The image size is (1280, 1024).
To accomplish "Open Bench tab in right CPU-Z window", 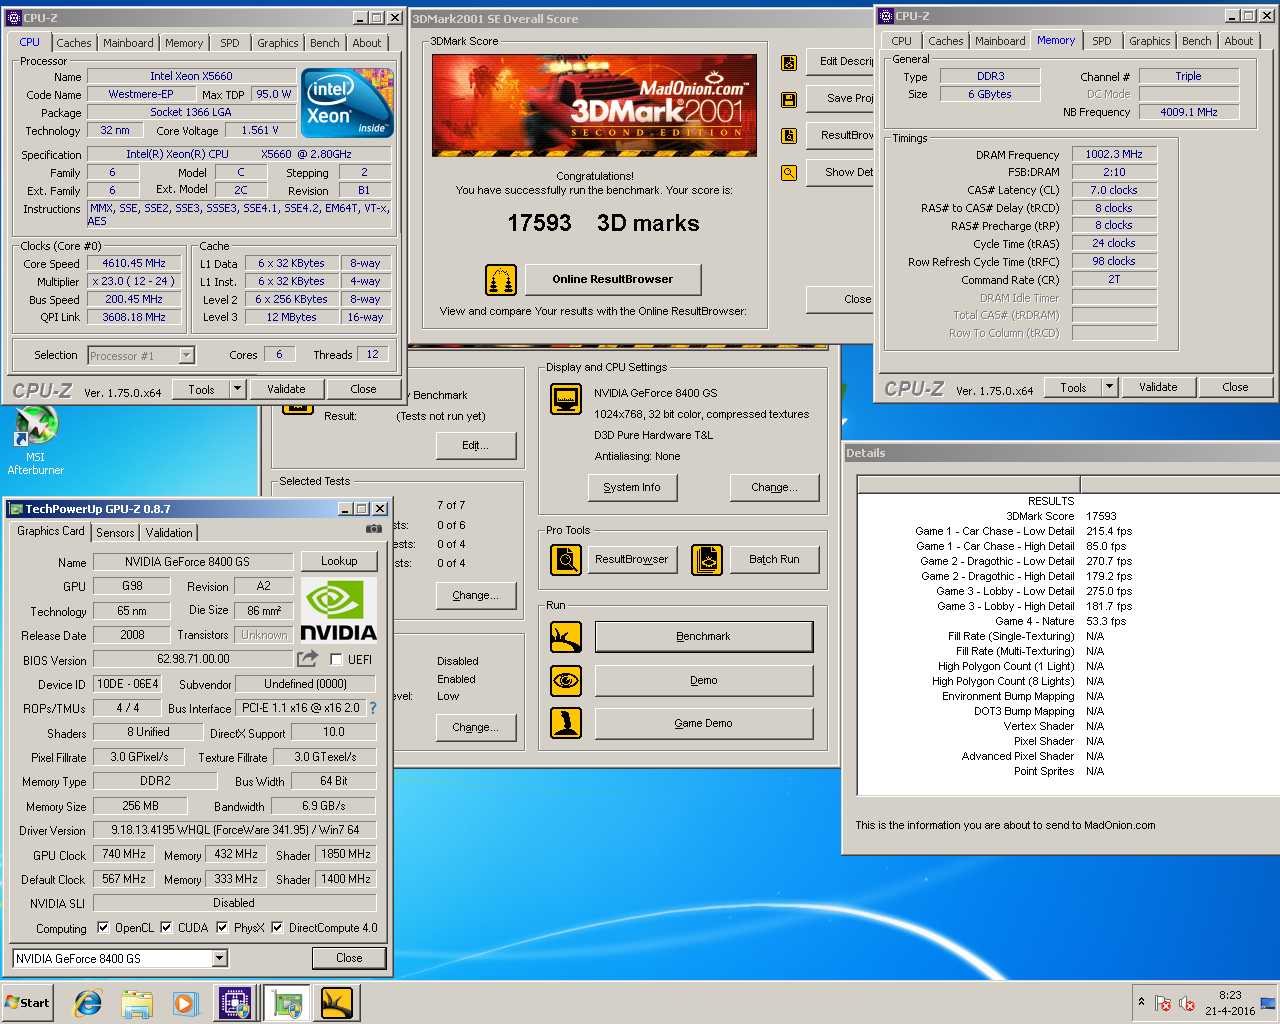I will pos(1197,41).
